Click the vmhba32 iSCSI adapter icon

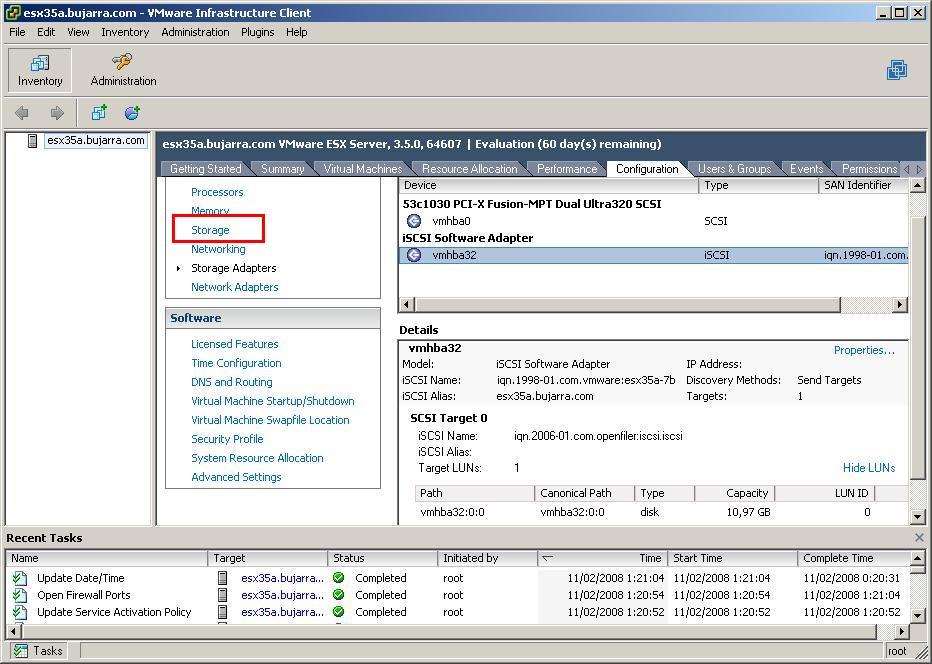[414, 255]
